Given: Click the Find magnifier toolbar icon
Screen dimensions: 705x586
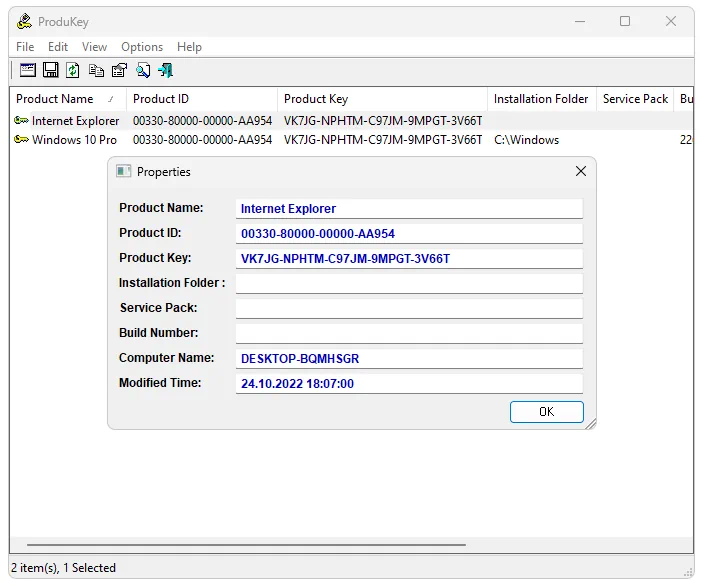Looking at the screenshot, I should click(x=143, y=70).
